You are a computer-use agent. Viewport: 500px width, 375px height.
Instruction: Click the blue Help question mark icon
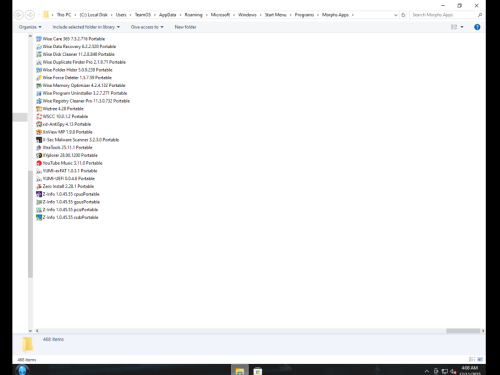click(x=477, y=27)
